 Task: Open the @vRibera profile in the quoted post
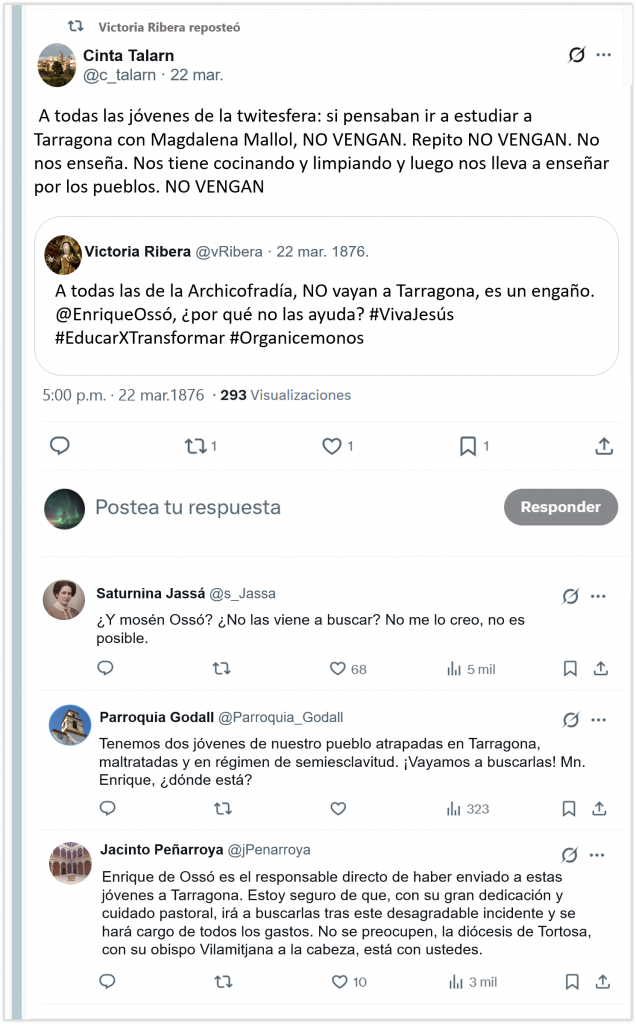(x=229, y=251)
